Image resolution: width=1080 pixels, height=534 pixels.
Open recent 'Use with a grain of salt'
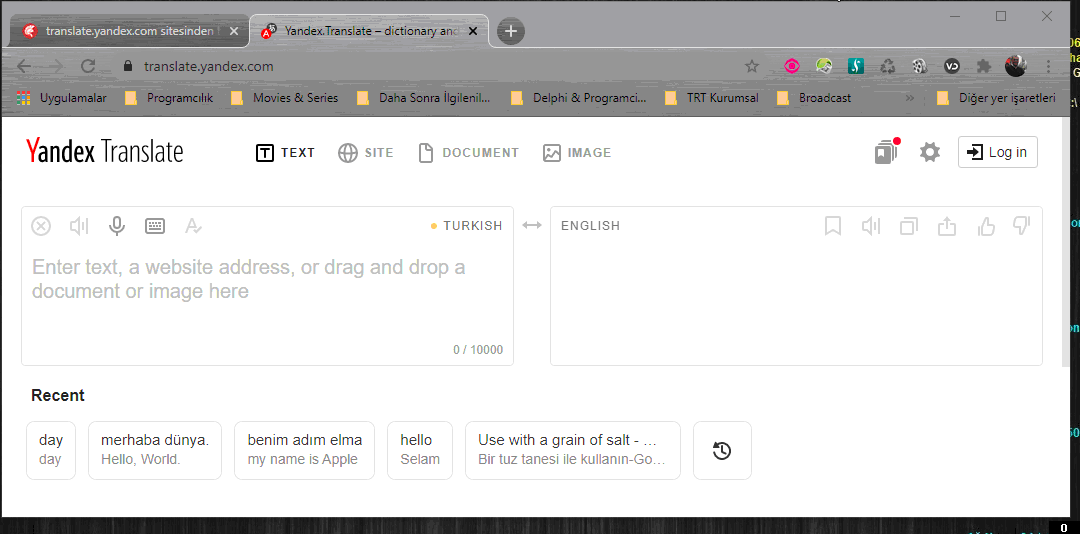(573, 451)
